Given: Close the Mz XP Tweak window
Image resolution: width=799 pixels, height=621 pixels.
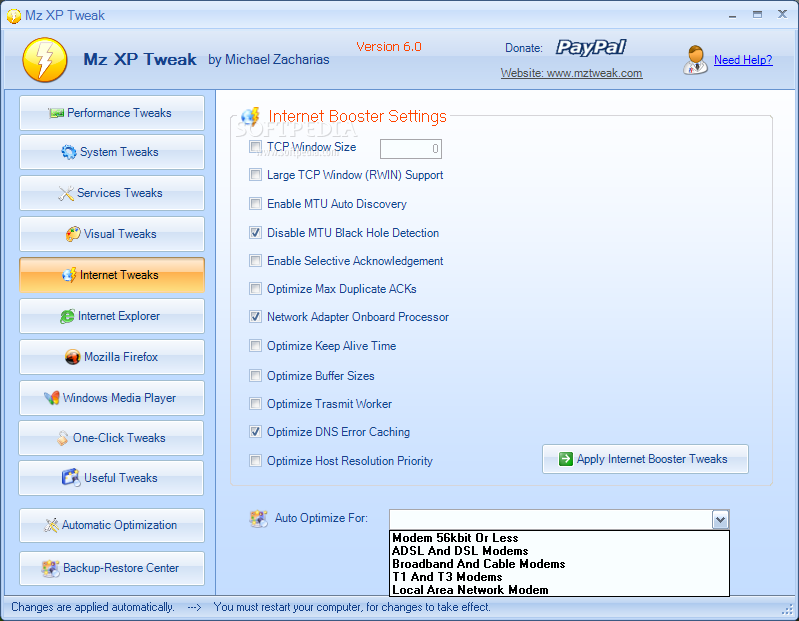Looking at the screenshot, I should (x=782, y=15).
